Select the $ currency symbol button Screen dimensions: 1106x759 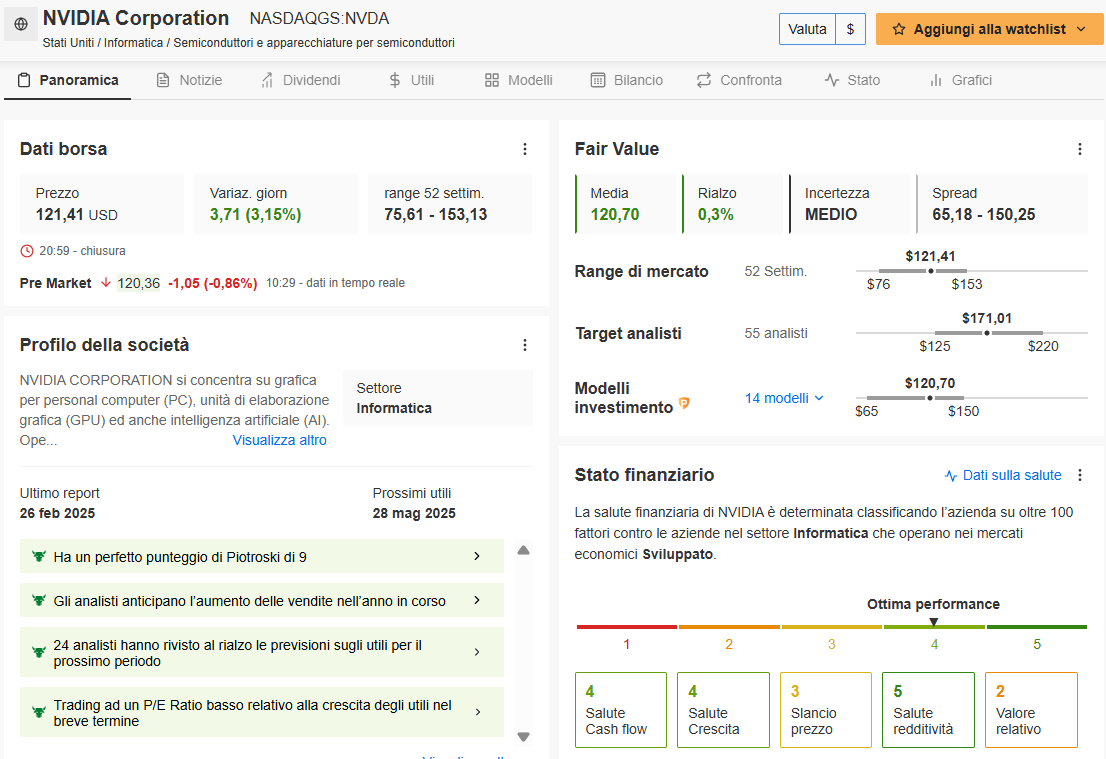point(851,30)
